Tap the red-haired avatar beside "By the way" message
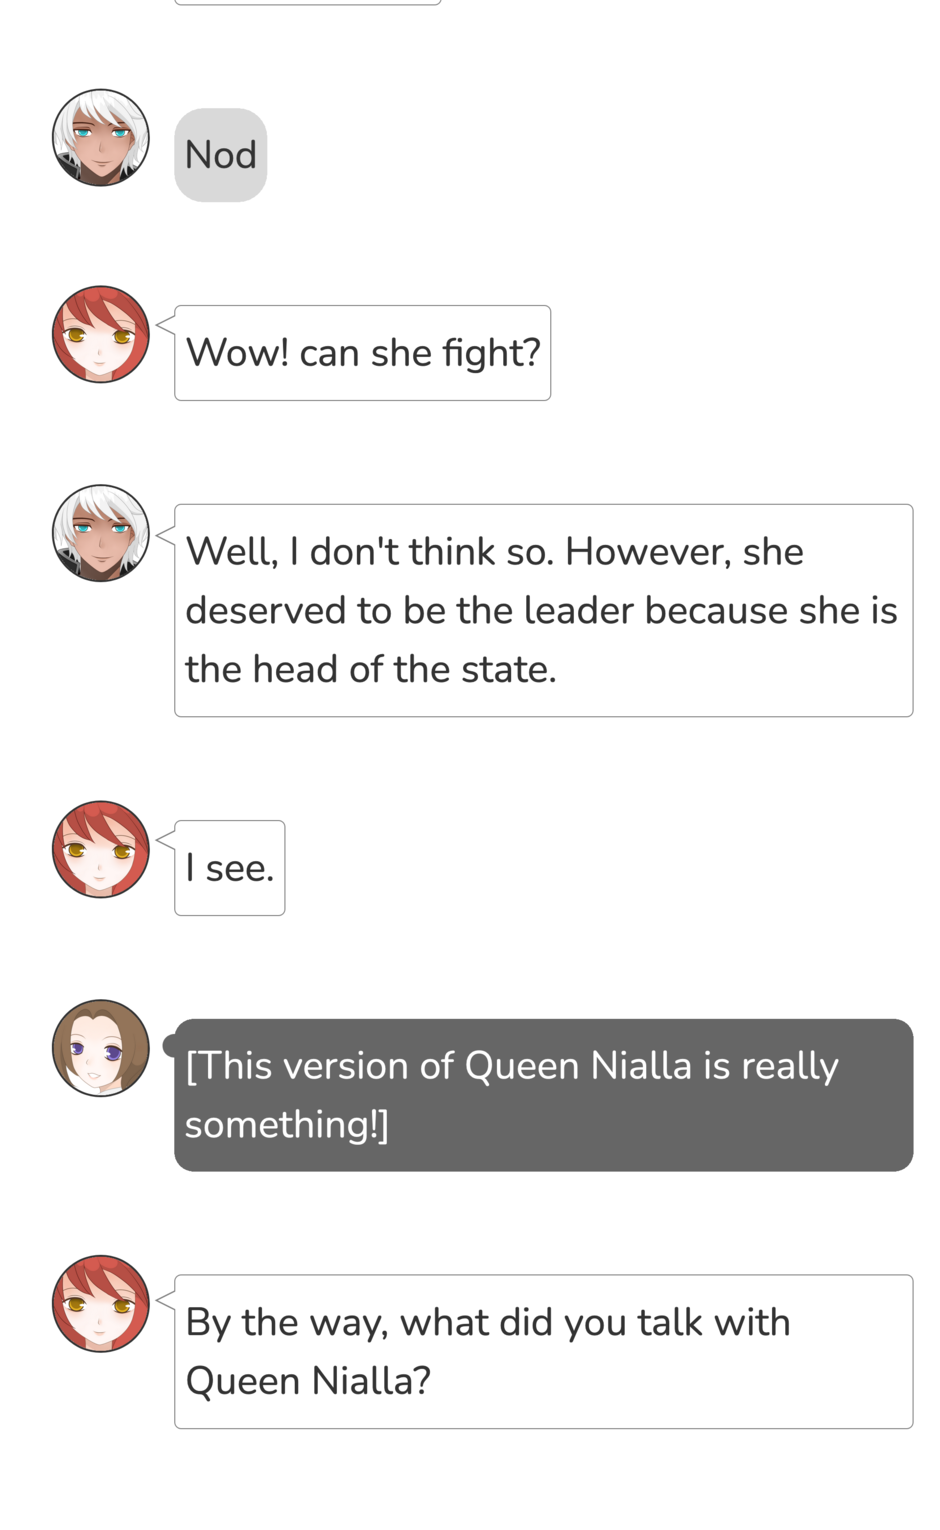 pos(100,1304)
